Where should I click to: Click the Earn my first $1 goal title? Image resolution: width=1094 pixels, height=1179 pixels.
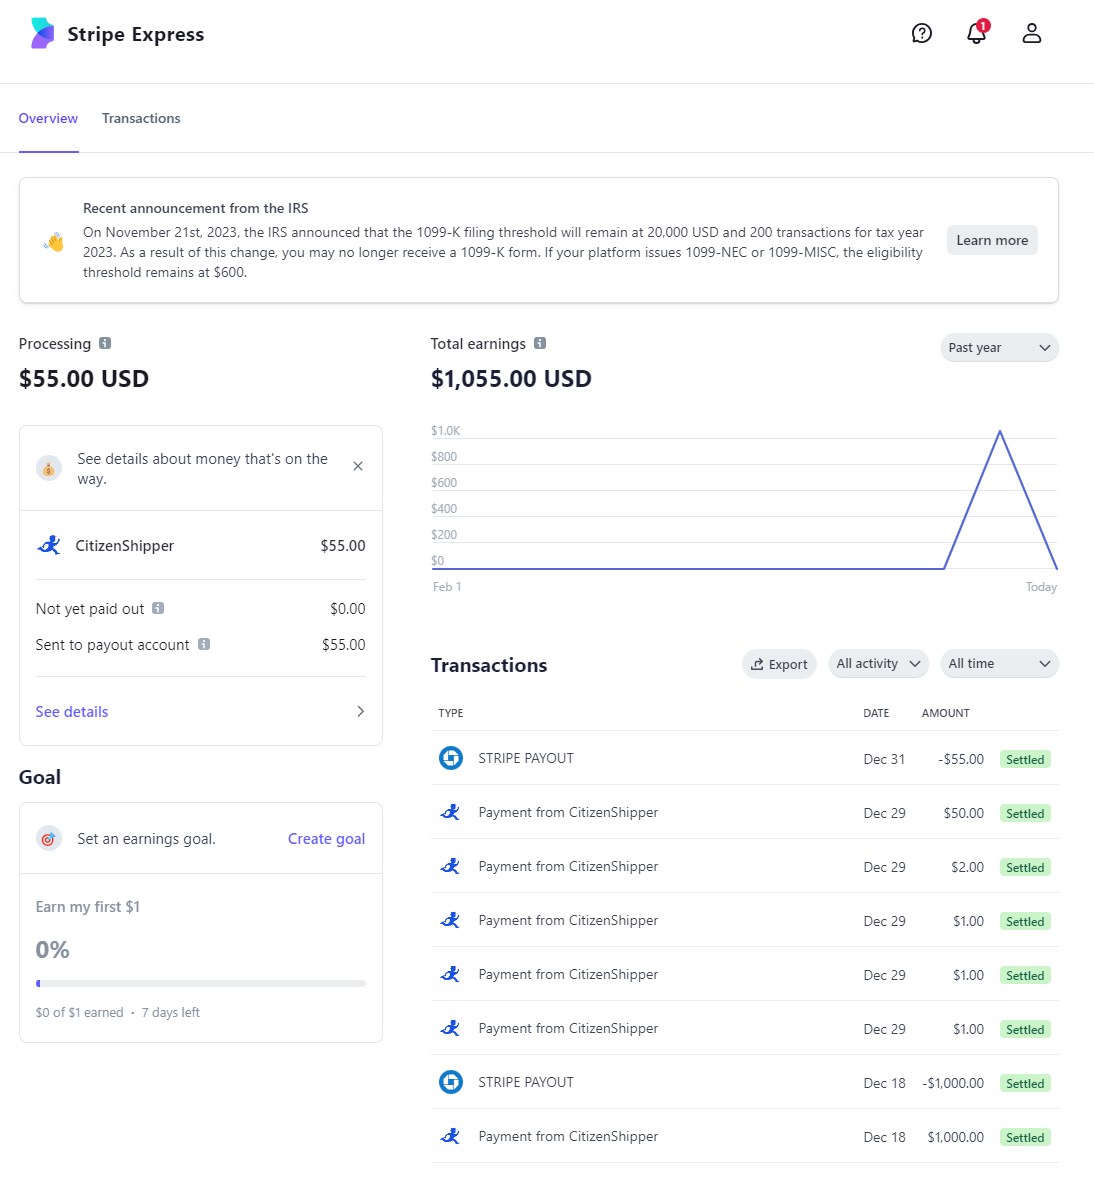click(x=88, y=907)
